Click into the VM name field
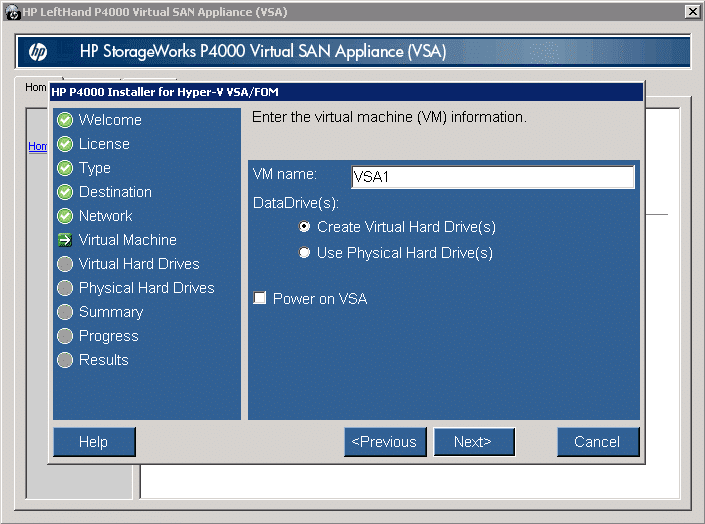The height and width of the screenshot is (524, 705). tap(493, 177)
